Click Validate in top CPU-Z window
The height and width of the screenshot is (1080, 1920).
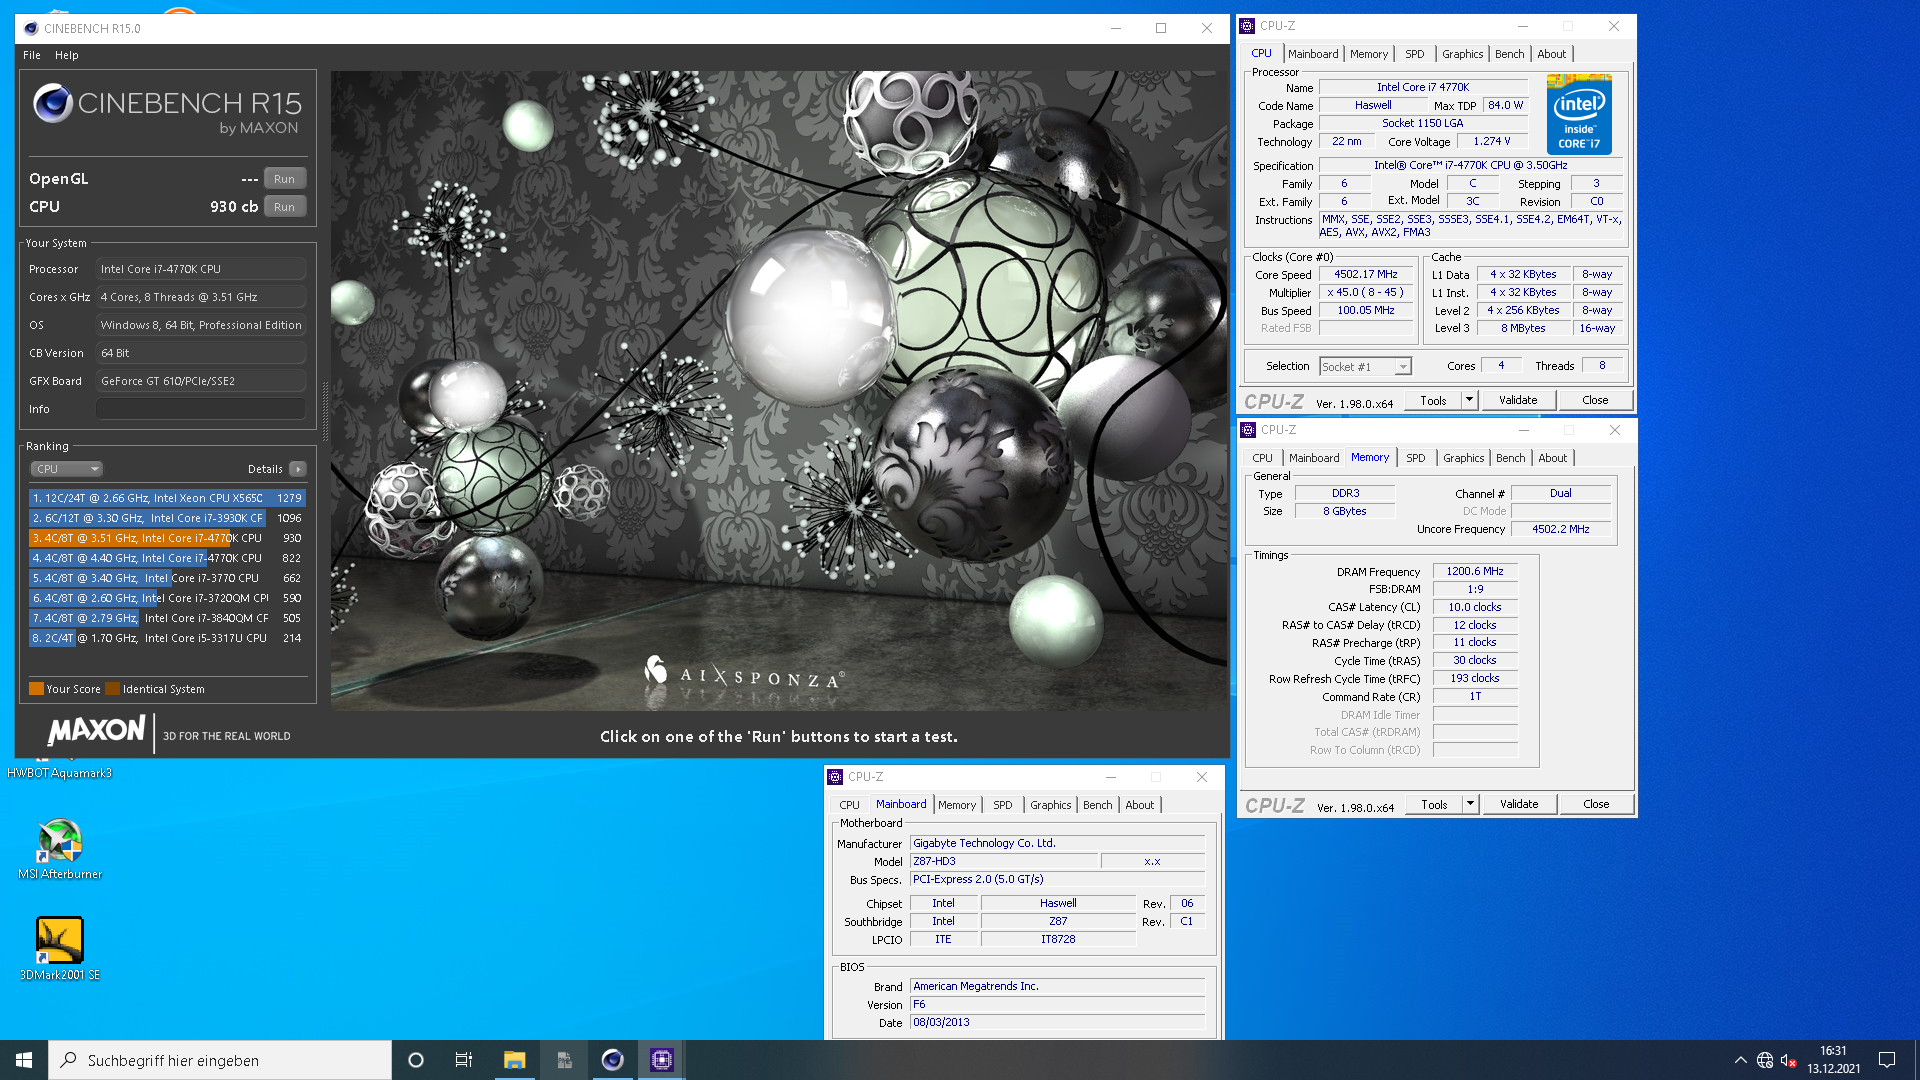(x=1518, y=401)
